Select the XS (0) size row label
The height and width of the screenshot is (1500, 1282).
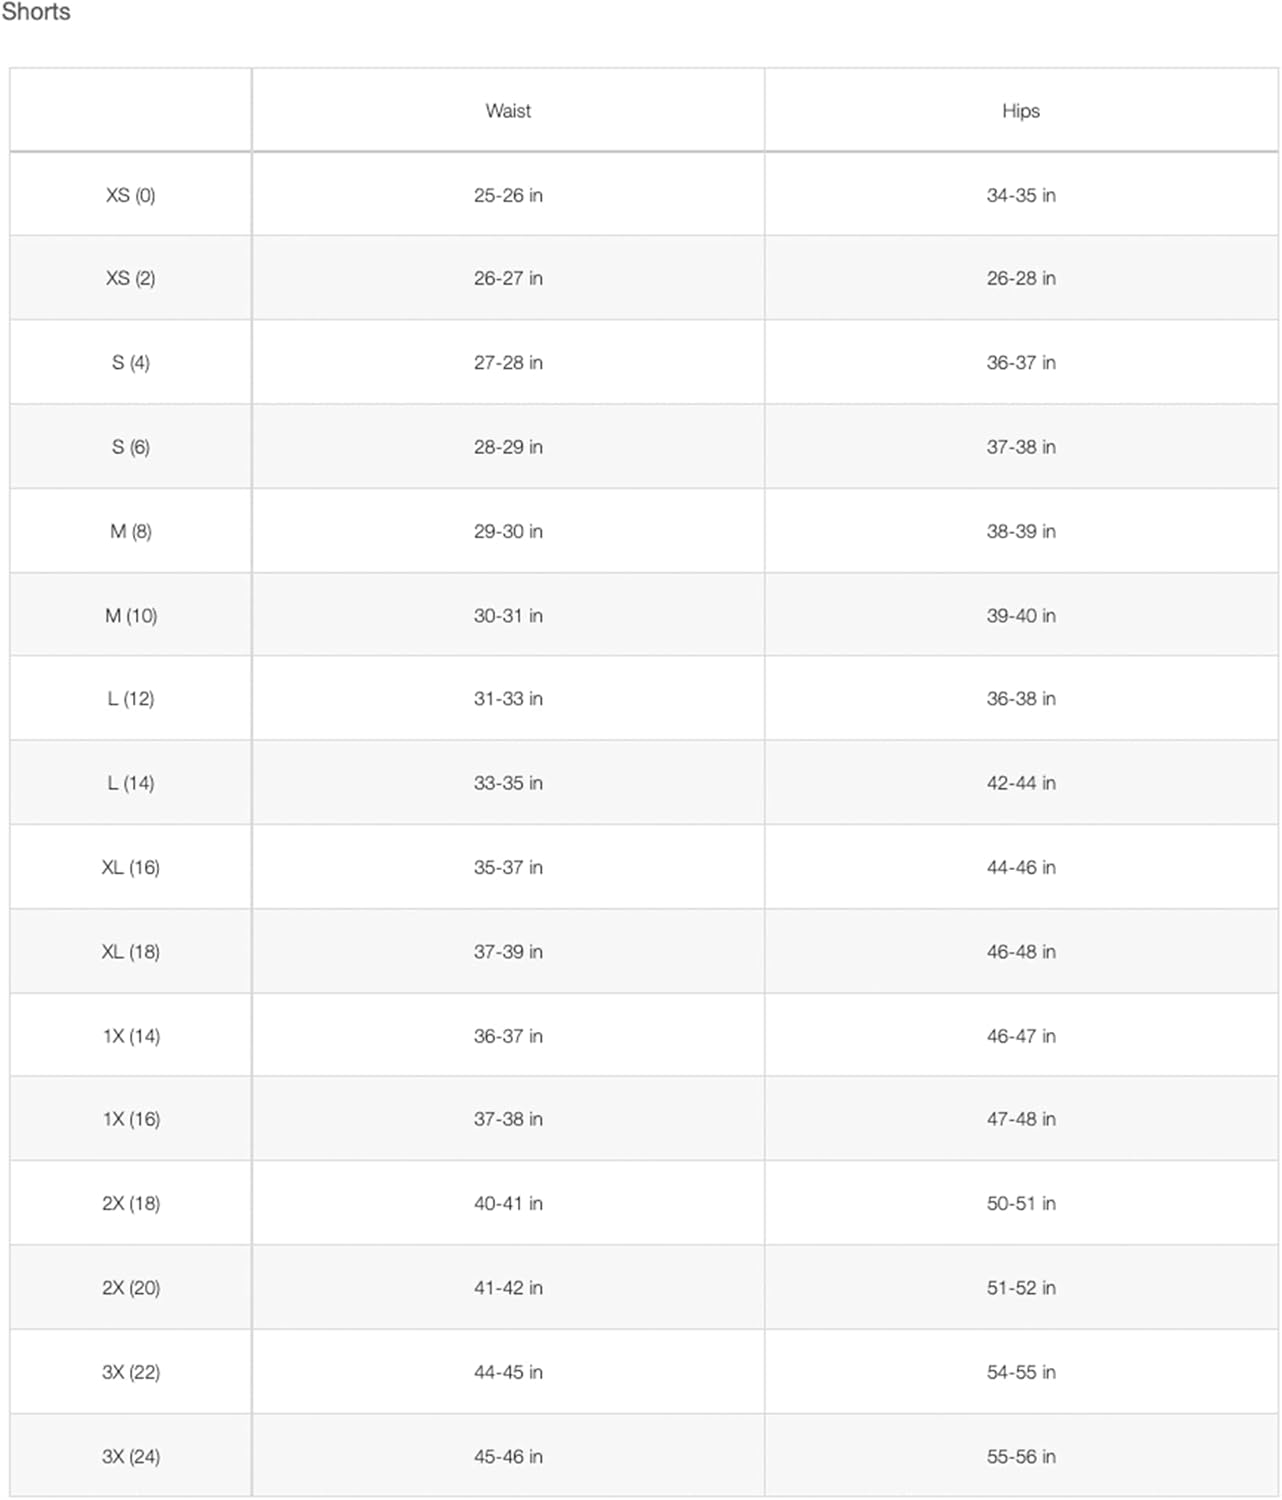click(x=131, y=195)
